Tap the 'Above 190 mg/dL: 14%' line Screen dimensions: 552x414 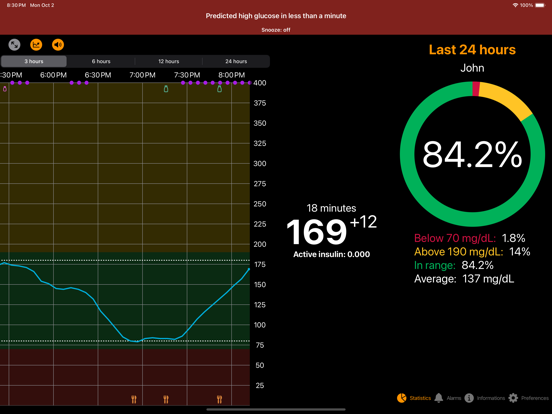click(472, 252)
